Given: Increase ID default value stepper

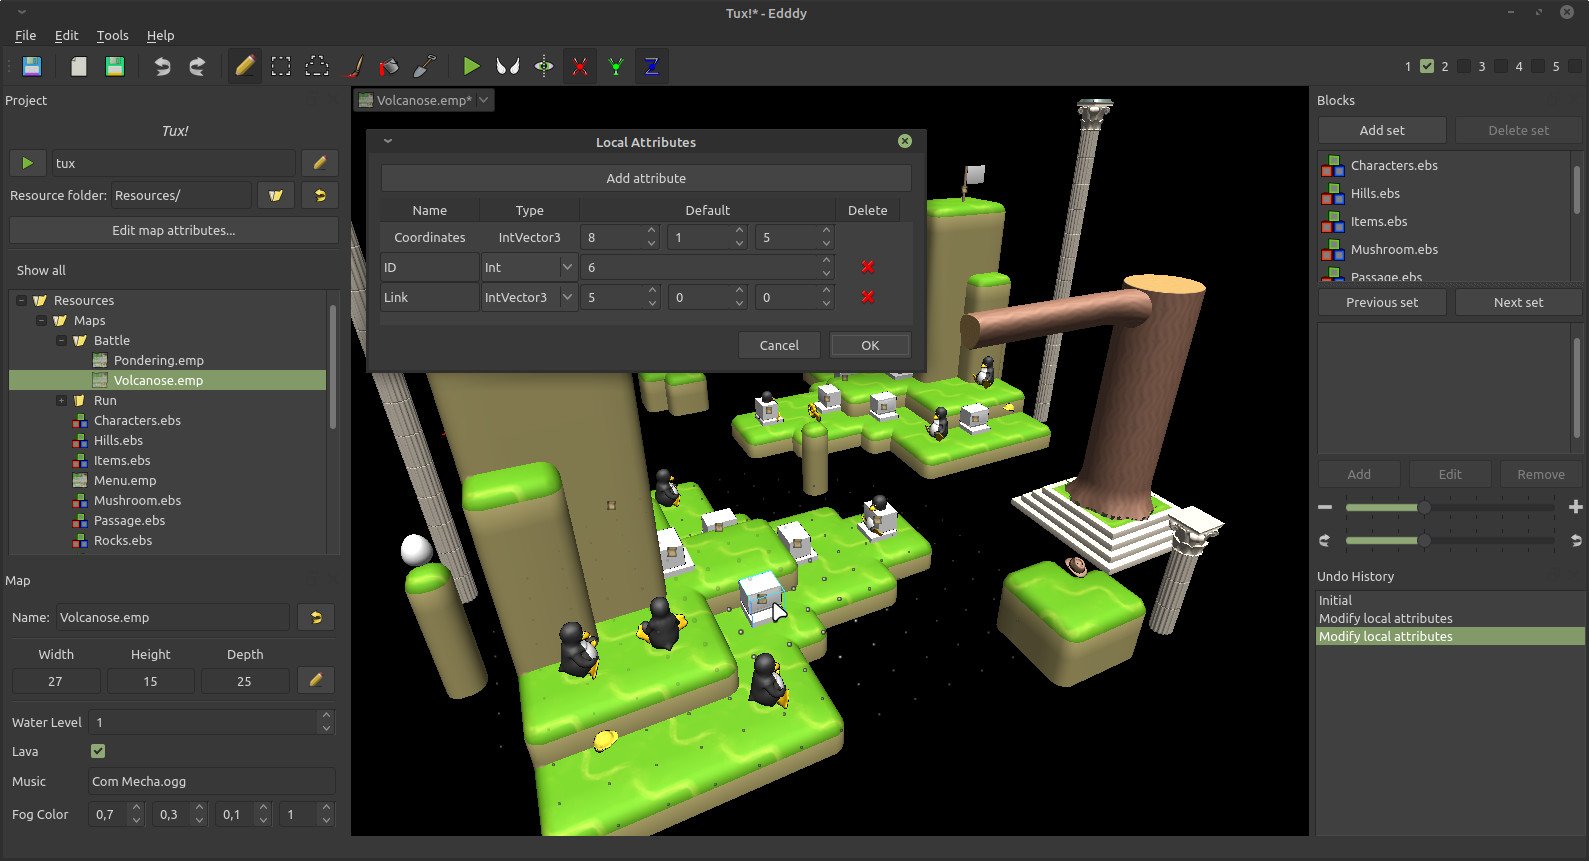Looking at the screenshot, I should click(x=826, y=261).
